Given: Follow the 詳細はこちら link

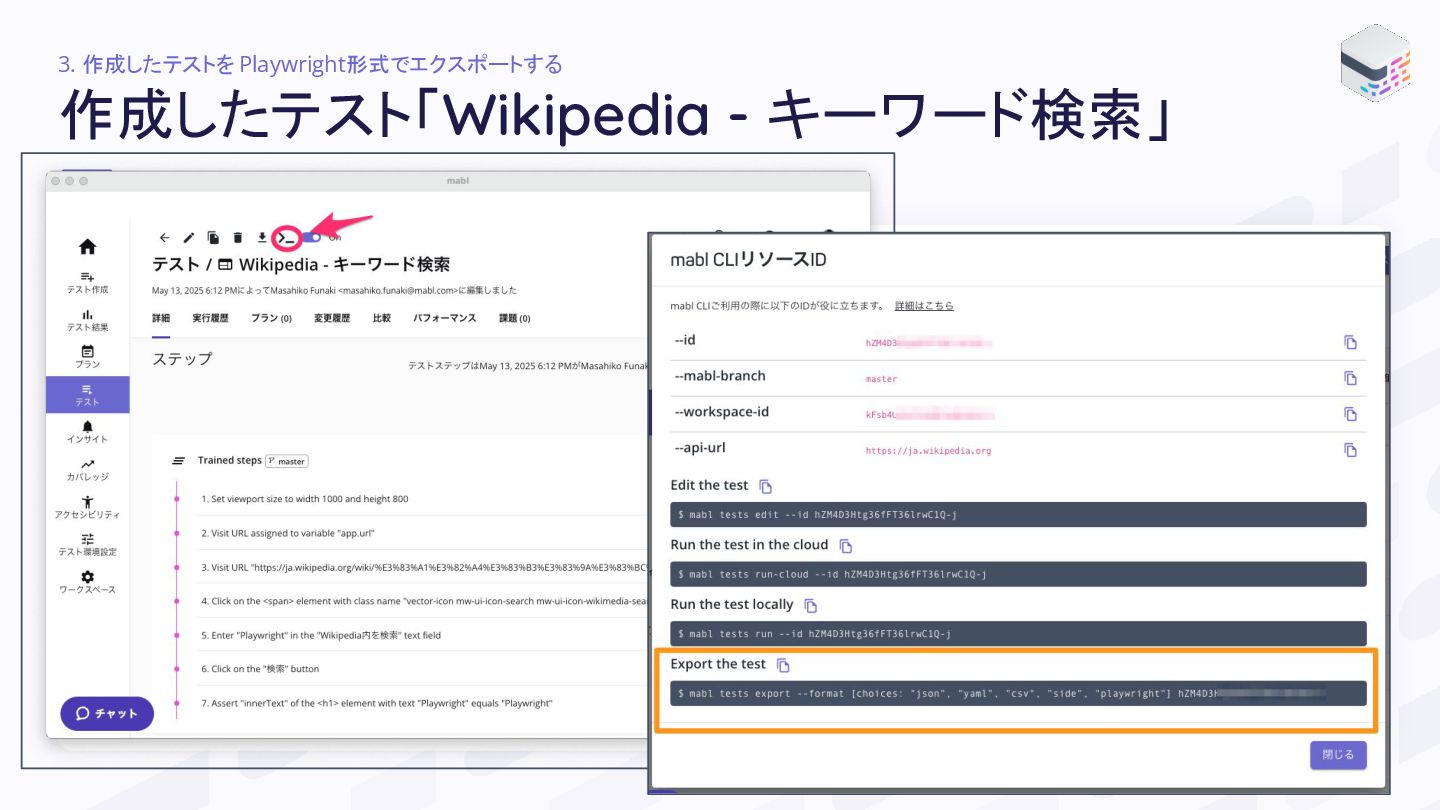Looking at the screenshot, I should (x=924, y=306).
